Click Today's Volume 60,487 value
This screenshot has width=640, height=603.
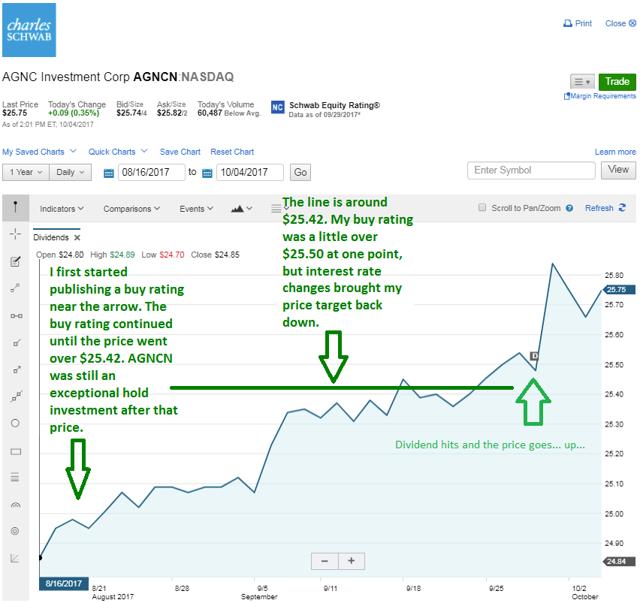[210, 113]
